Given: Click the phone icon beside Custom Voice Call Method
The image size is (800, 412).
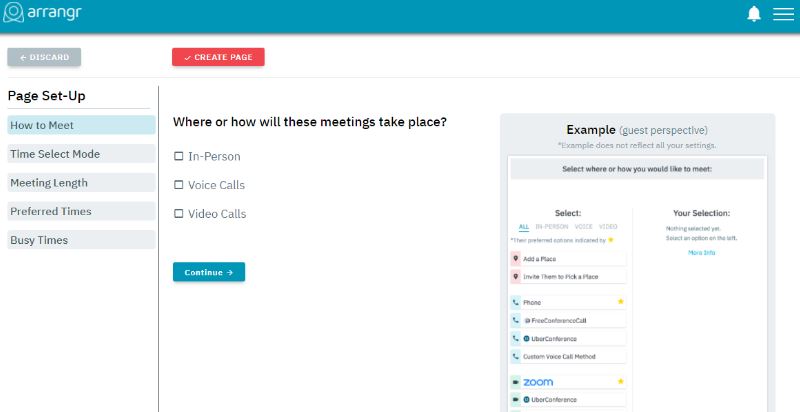Looking at the screenshot, I should 515,356.
